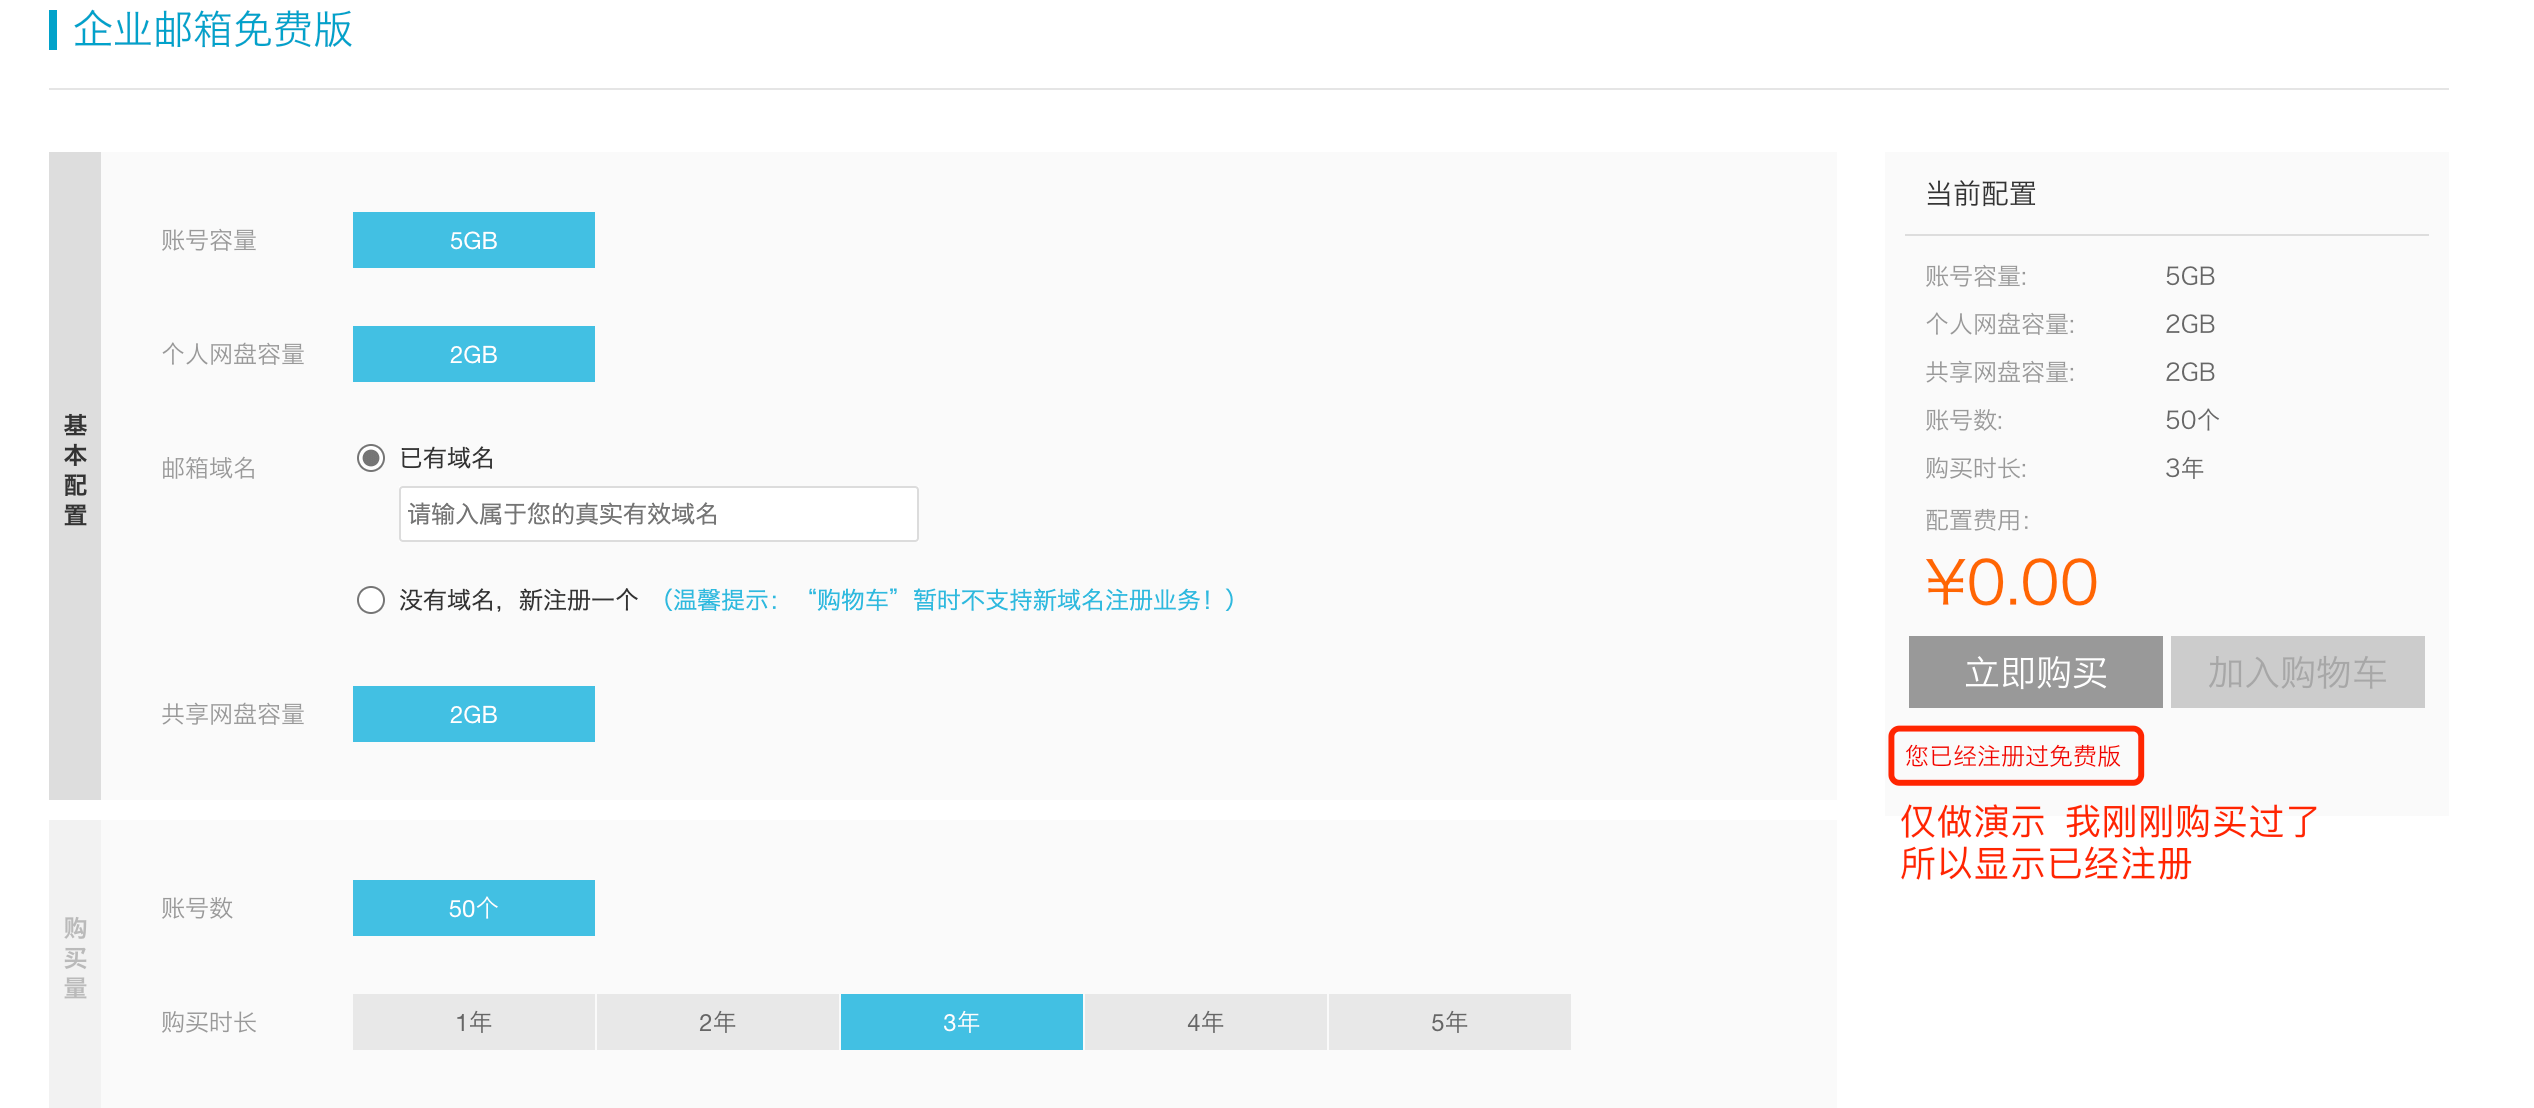Click the 立即购买 button
This screenshot has height=1108, width=2534.
(2035, 672)
